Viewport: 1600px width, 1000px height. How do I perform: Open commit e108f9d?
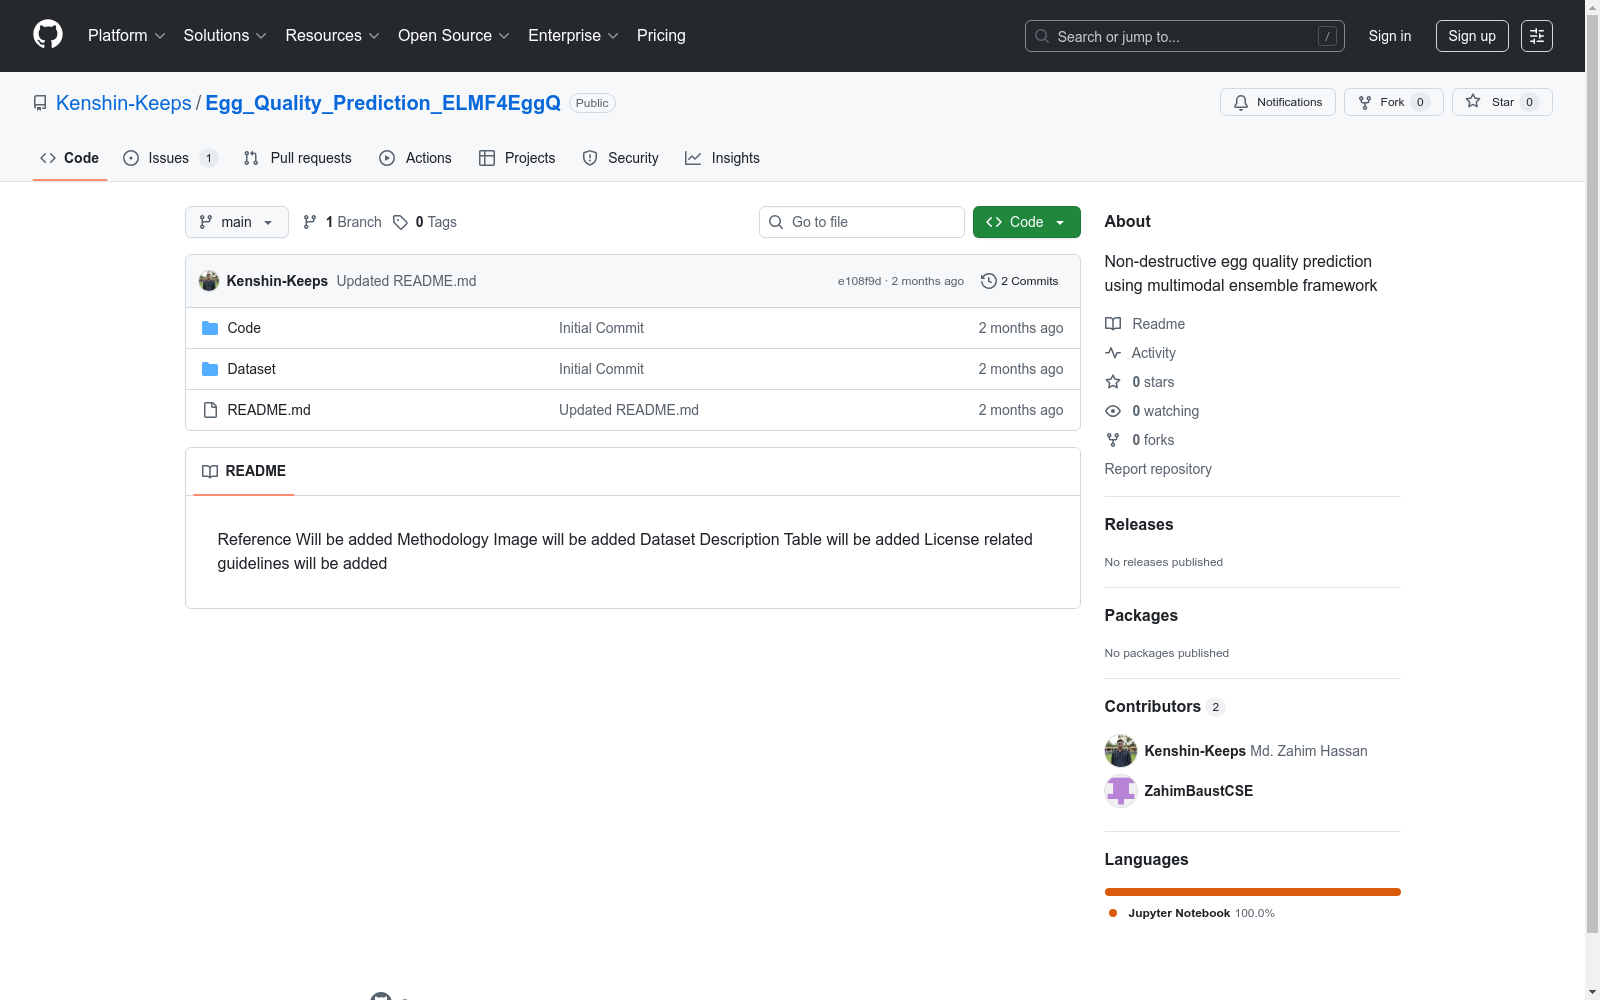859,281
